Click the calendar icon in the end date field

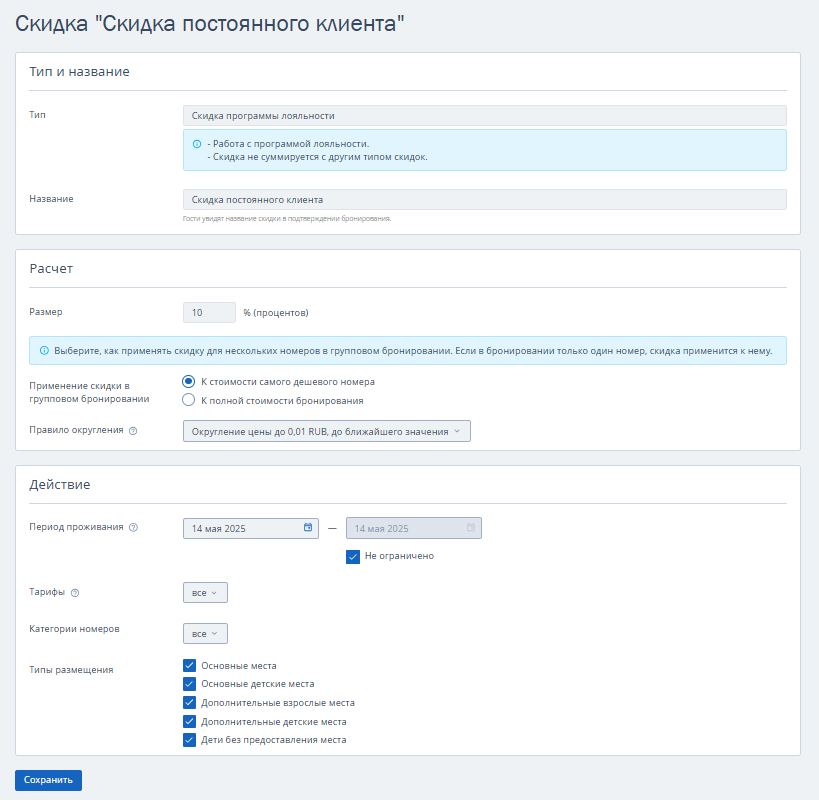coord(471,527)
